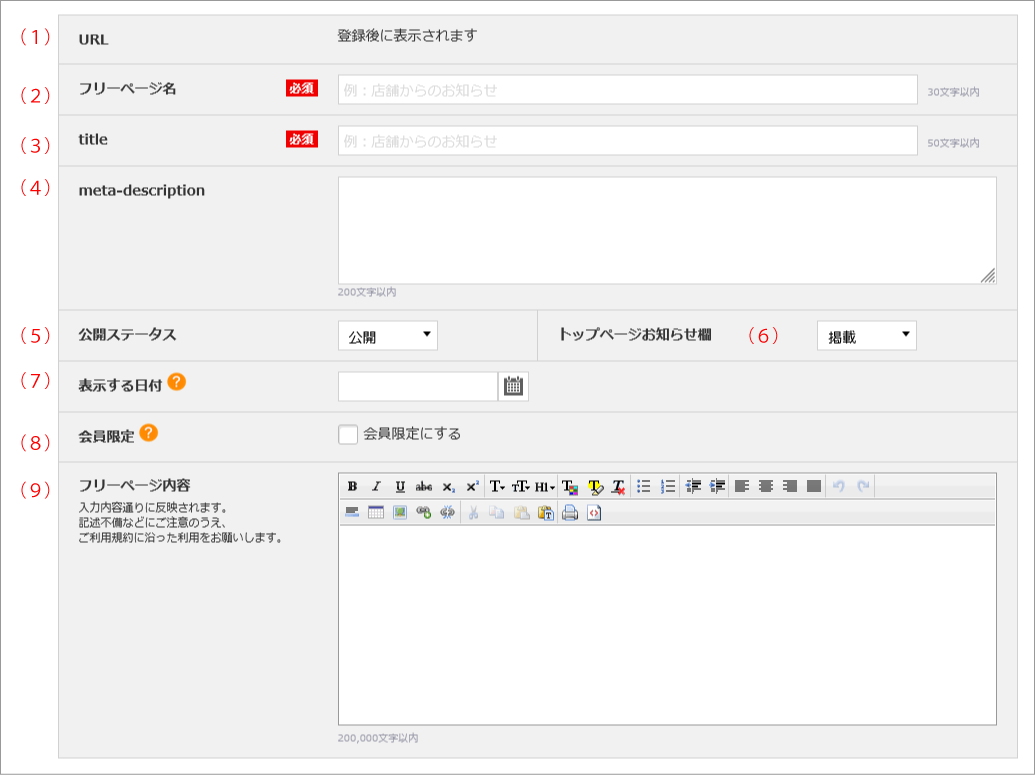Screen dimensions: 1035x775
Task: Insert an unordered bullet list
Action: tap(644, 486)
